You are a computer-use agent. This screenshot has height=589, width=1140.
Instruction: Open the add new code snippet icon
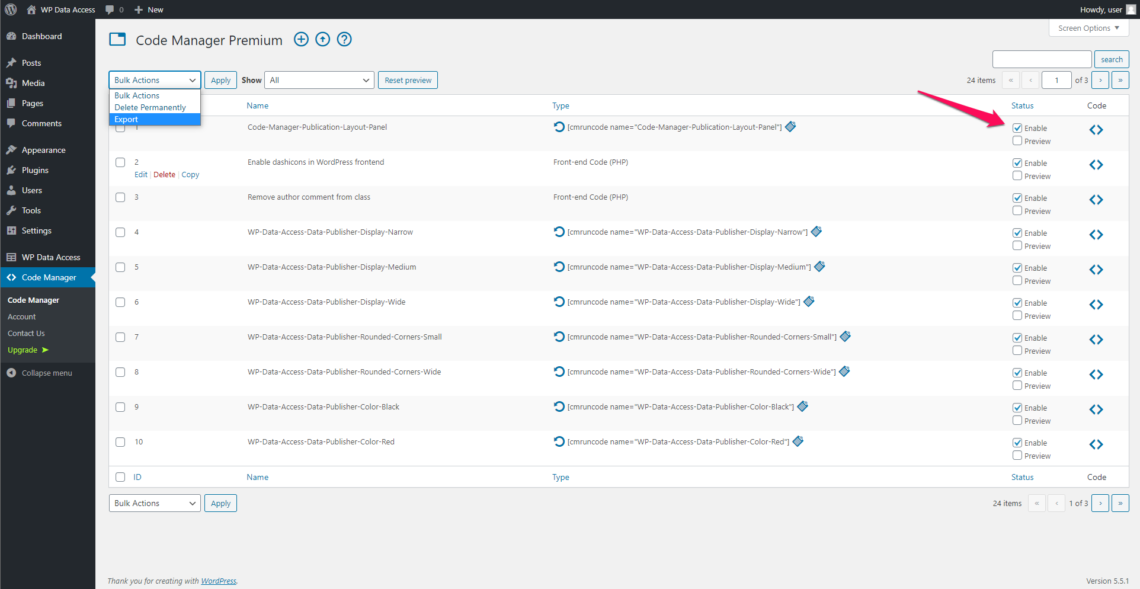pyautogui.click(x=300, y=39)
